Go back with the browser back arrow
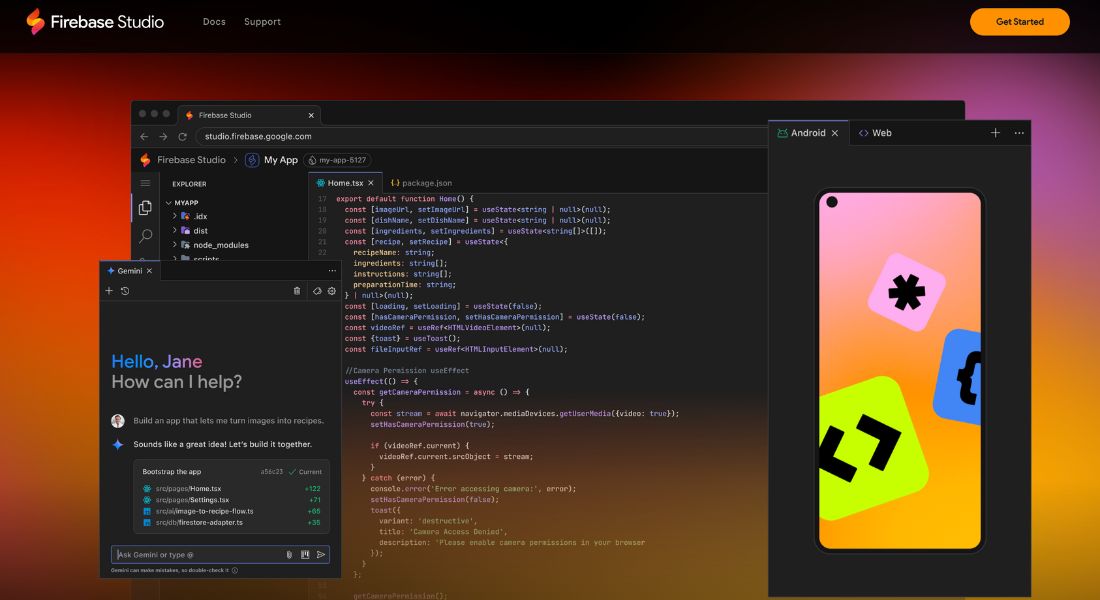Viewport: 1100px width, 600px height. (x=144, y=137)
